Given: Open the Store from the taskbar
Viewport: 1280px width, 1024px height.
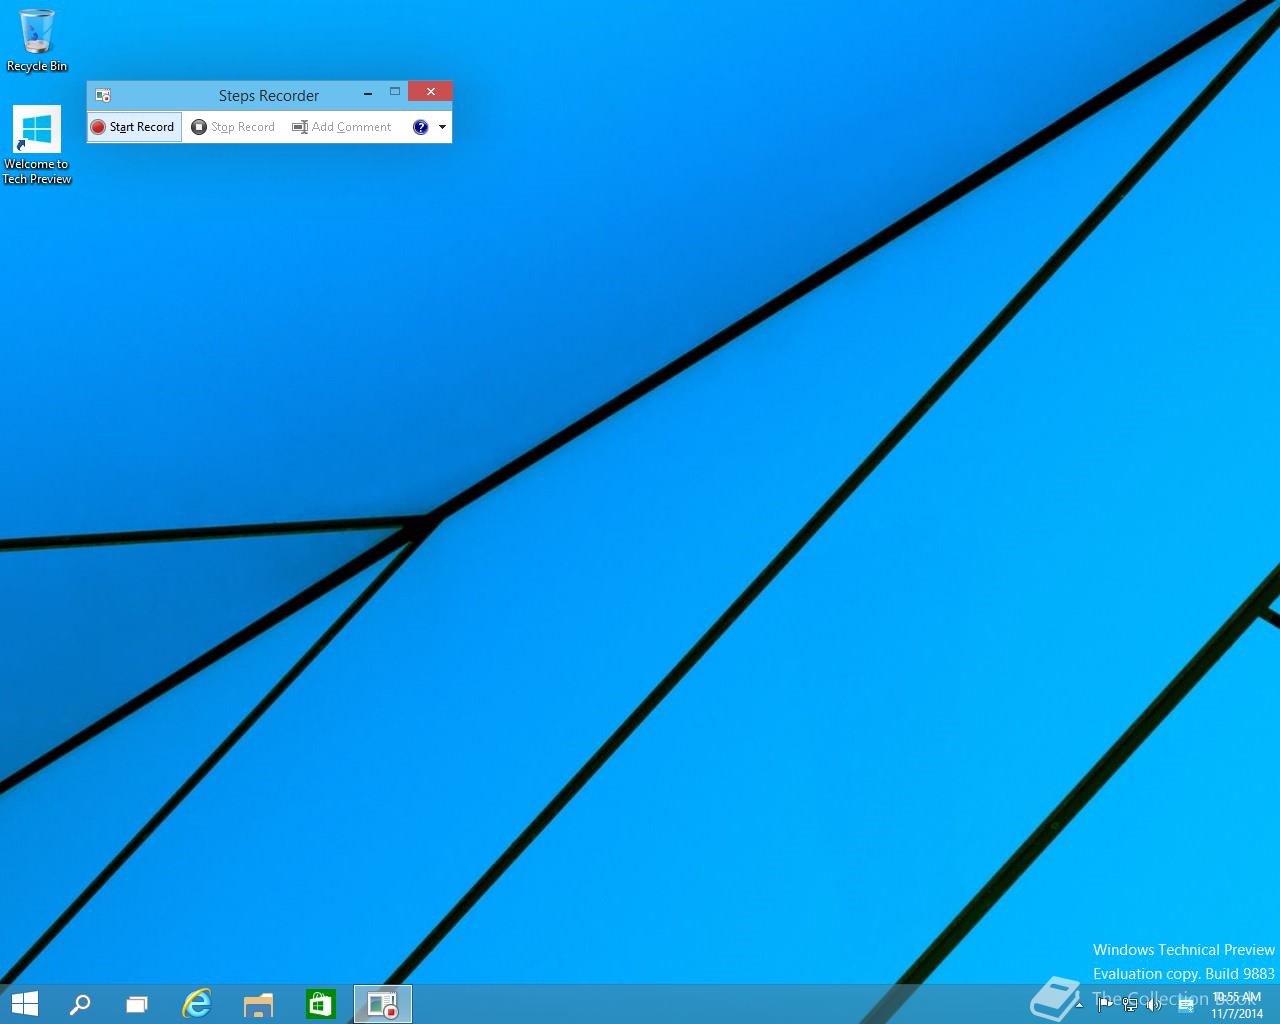Looking at the screenshot, I should point(321,1004).
